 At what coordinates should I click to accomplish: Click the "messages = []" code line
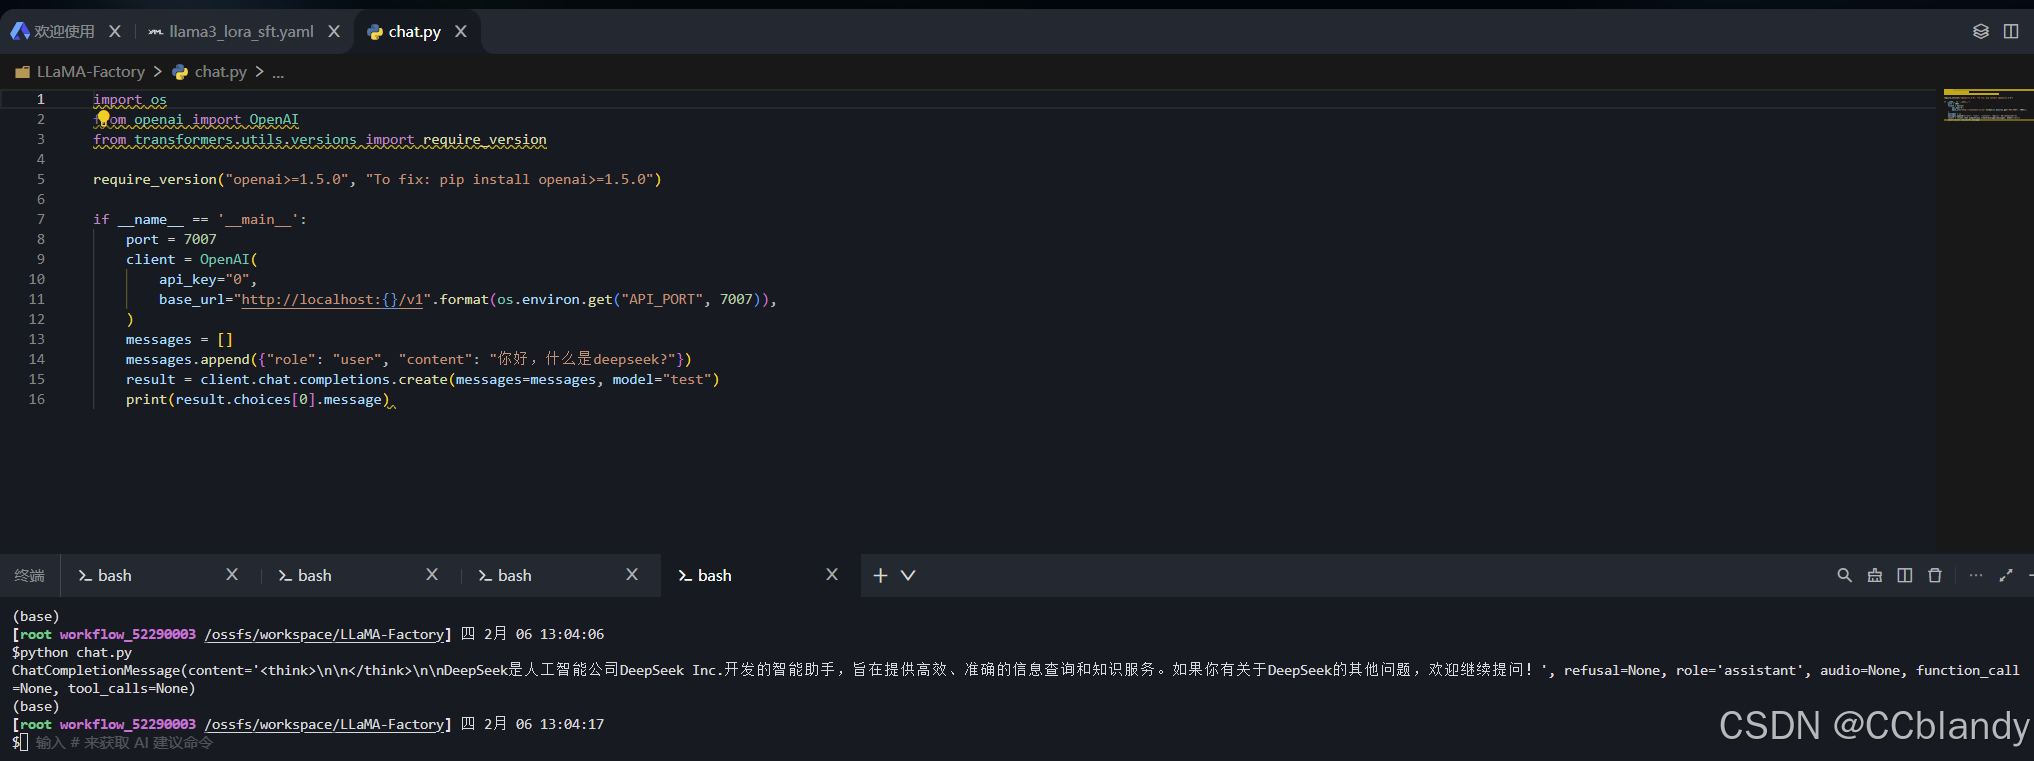point(179,339)
